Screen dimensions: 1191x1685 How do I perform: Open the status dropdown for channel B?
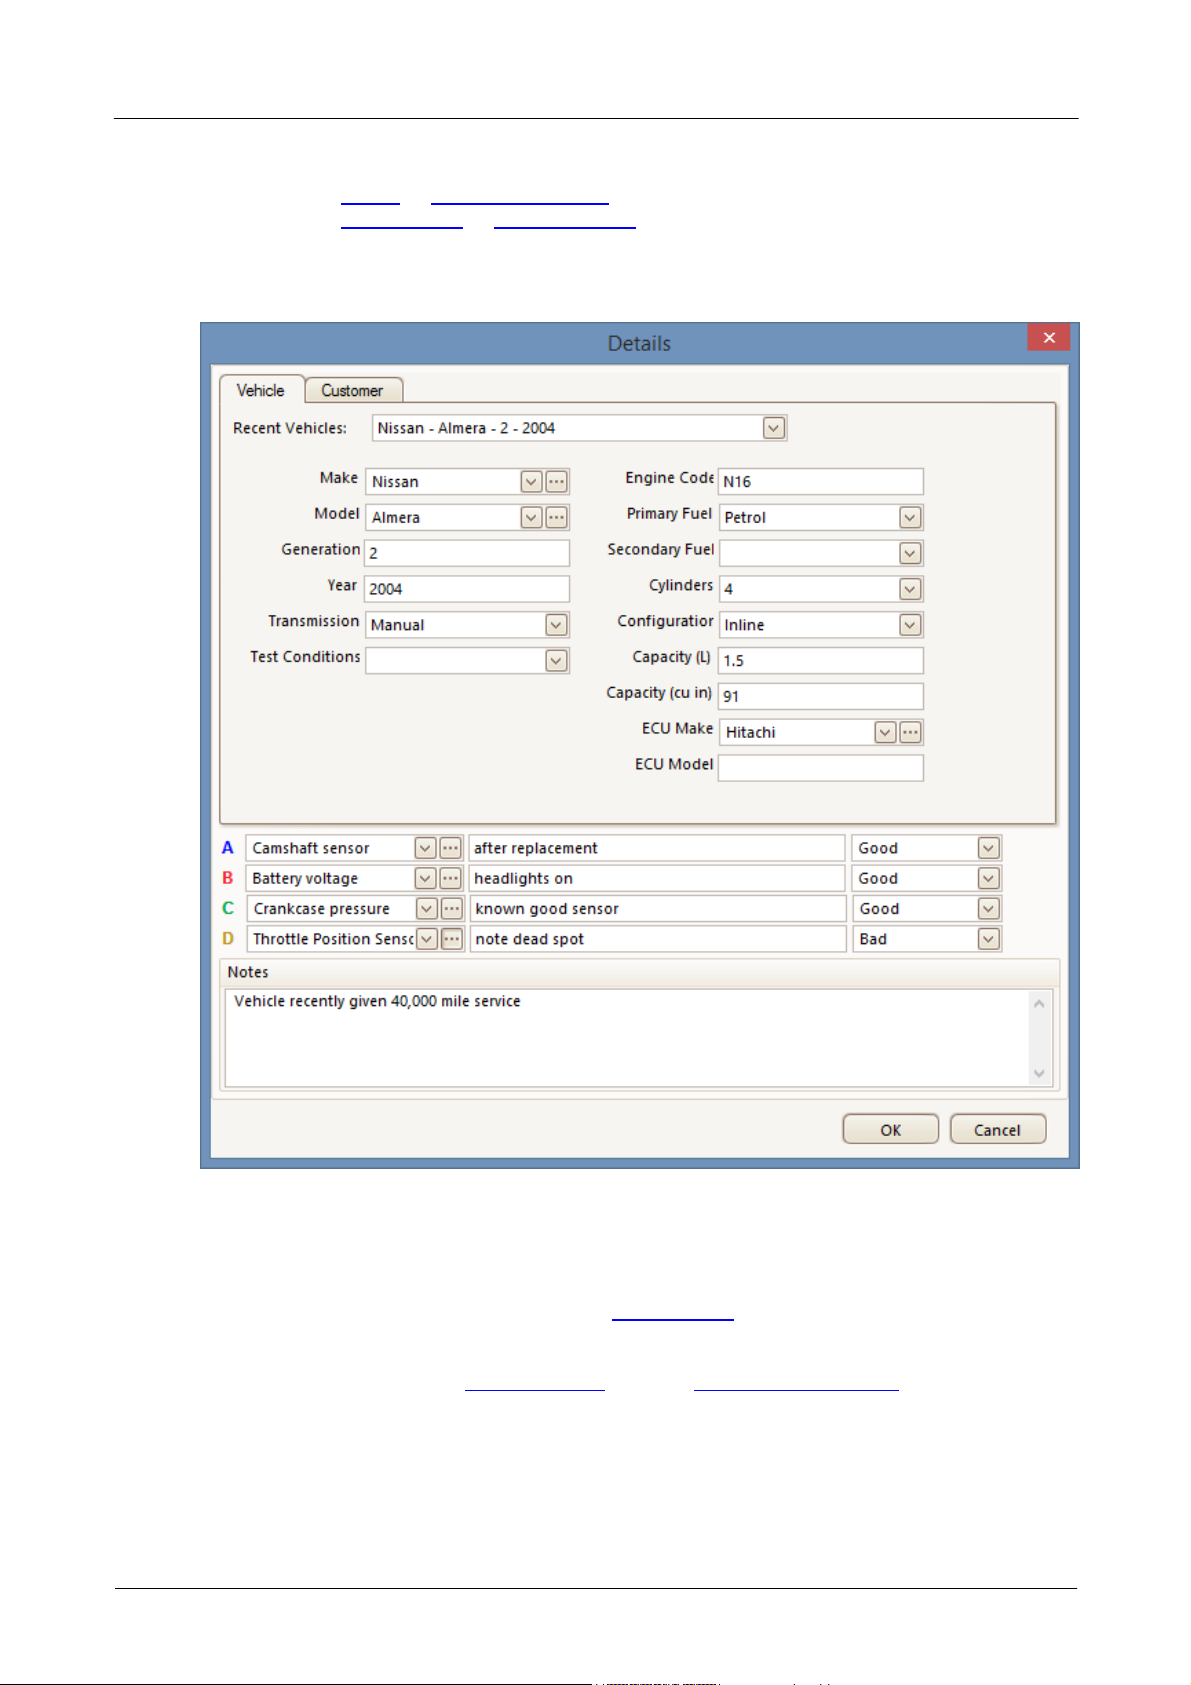(988, 879)
